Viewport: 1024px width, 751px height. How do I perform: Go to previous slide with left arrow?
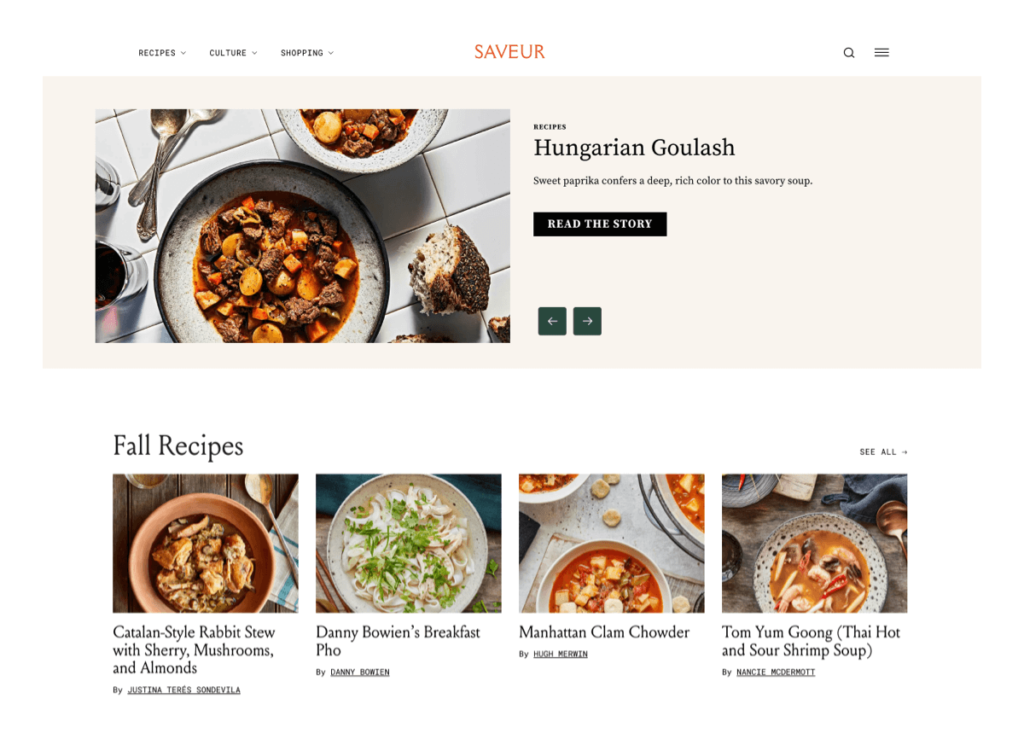[x=552, y=321]
